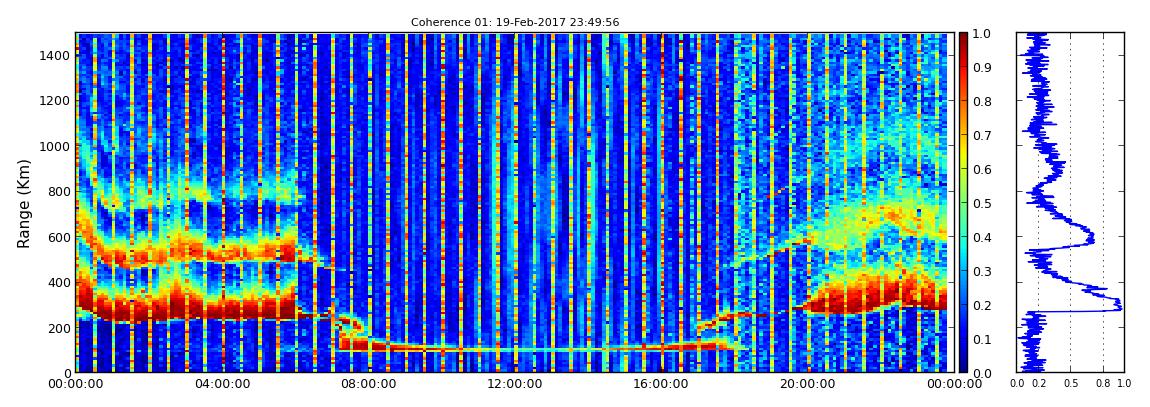
Task: Click the 0.7 colorbar tick label
Action: coord(983,136)
